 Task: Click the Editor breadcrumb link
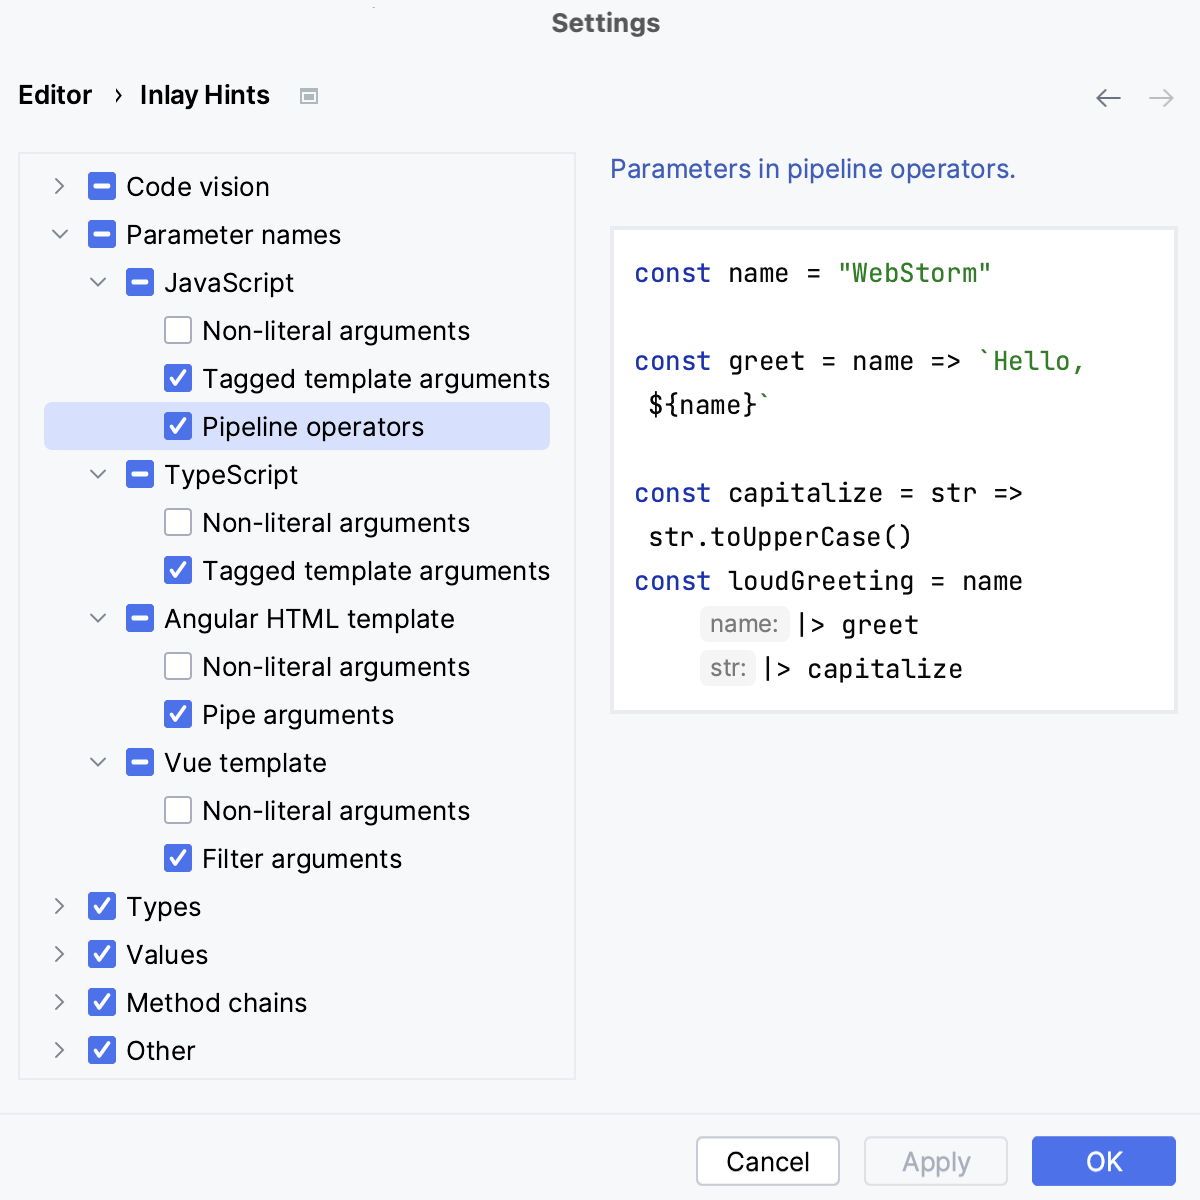(54, 95)
